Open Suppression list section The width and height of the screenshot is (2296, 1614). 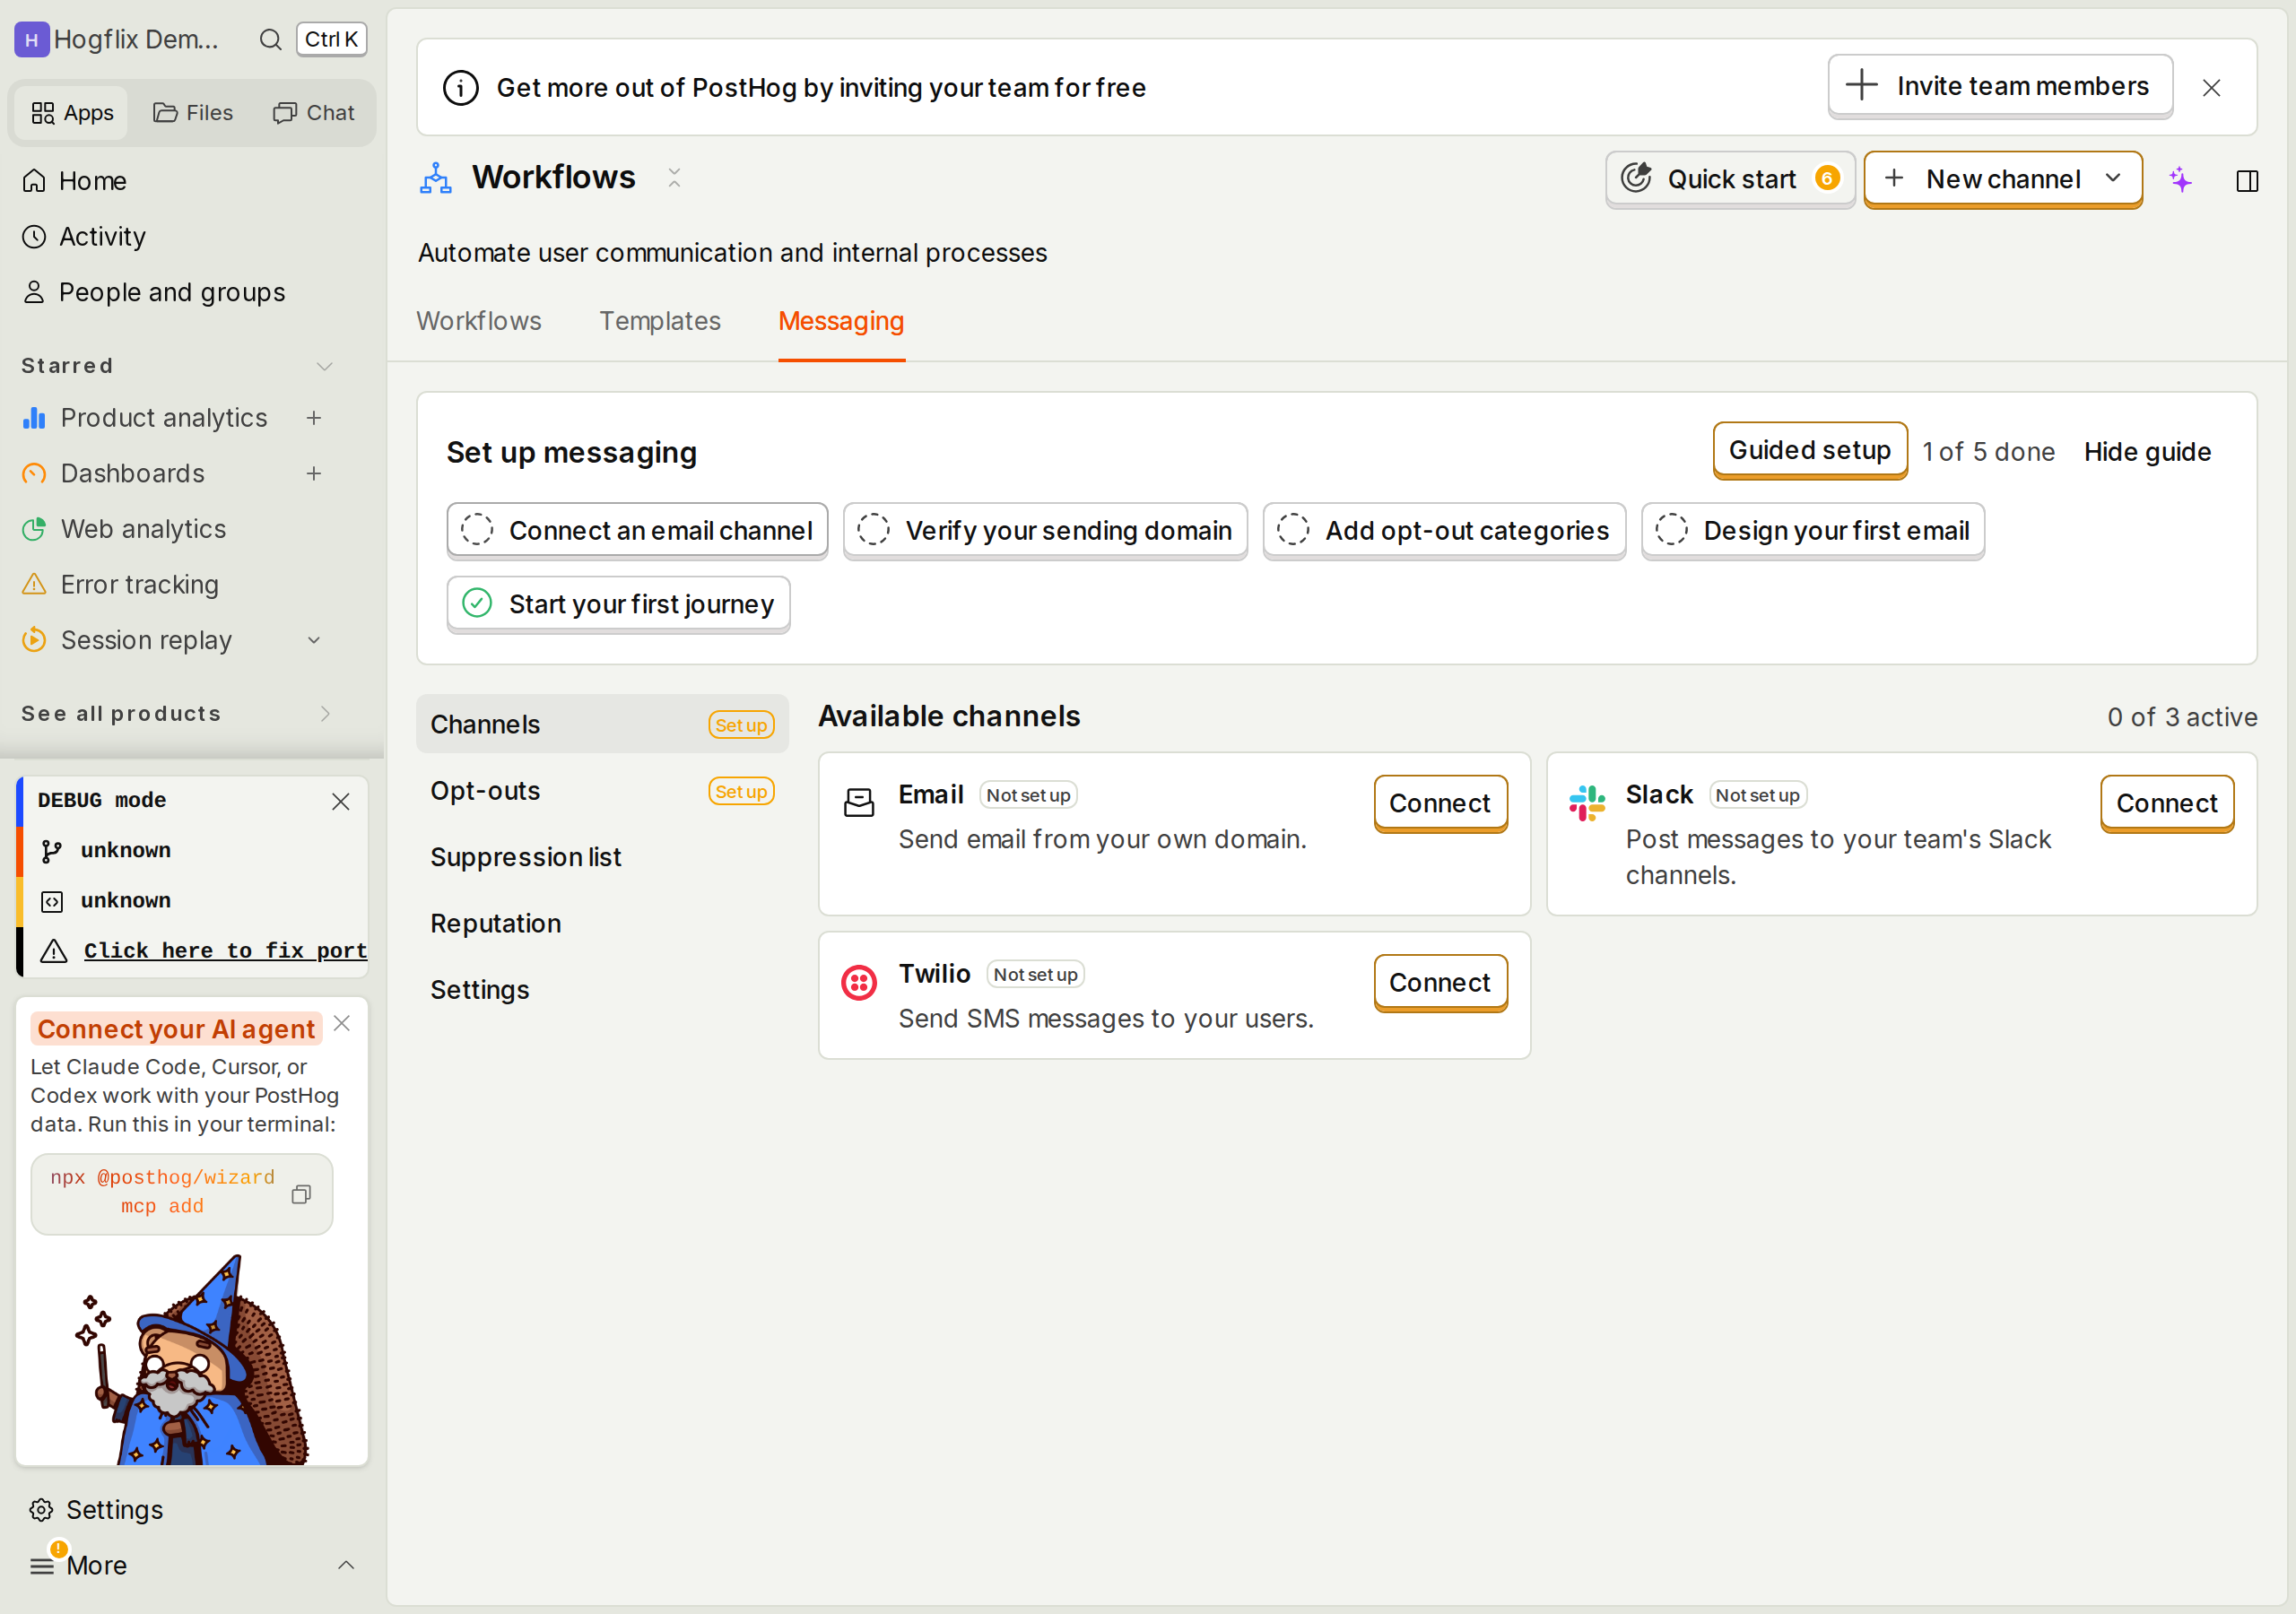(x=602, y=857)
